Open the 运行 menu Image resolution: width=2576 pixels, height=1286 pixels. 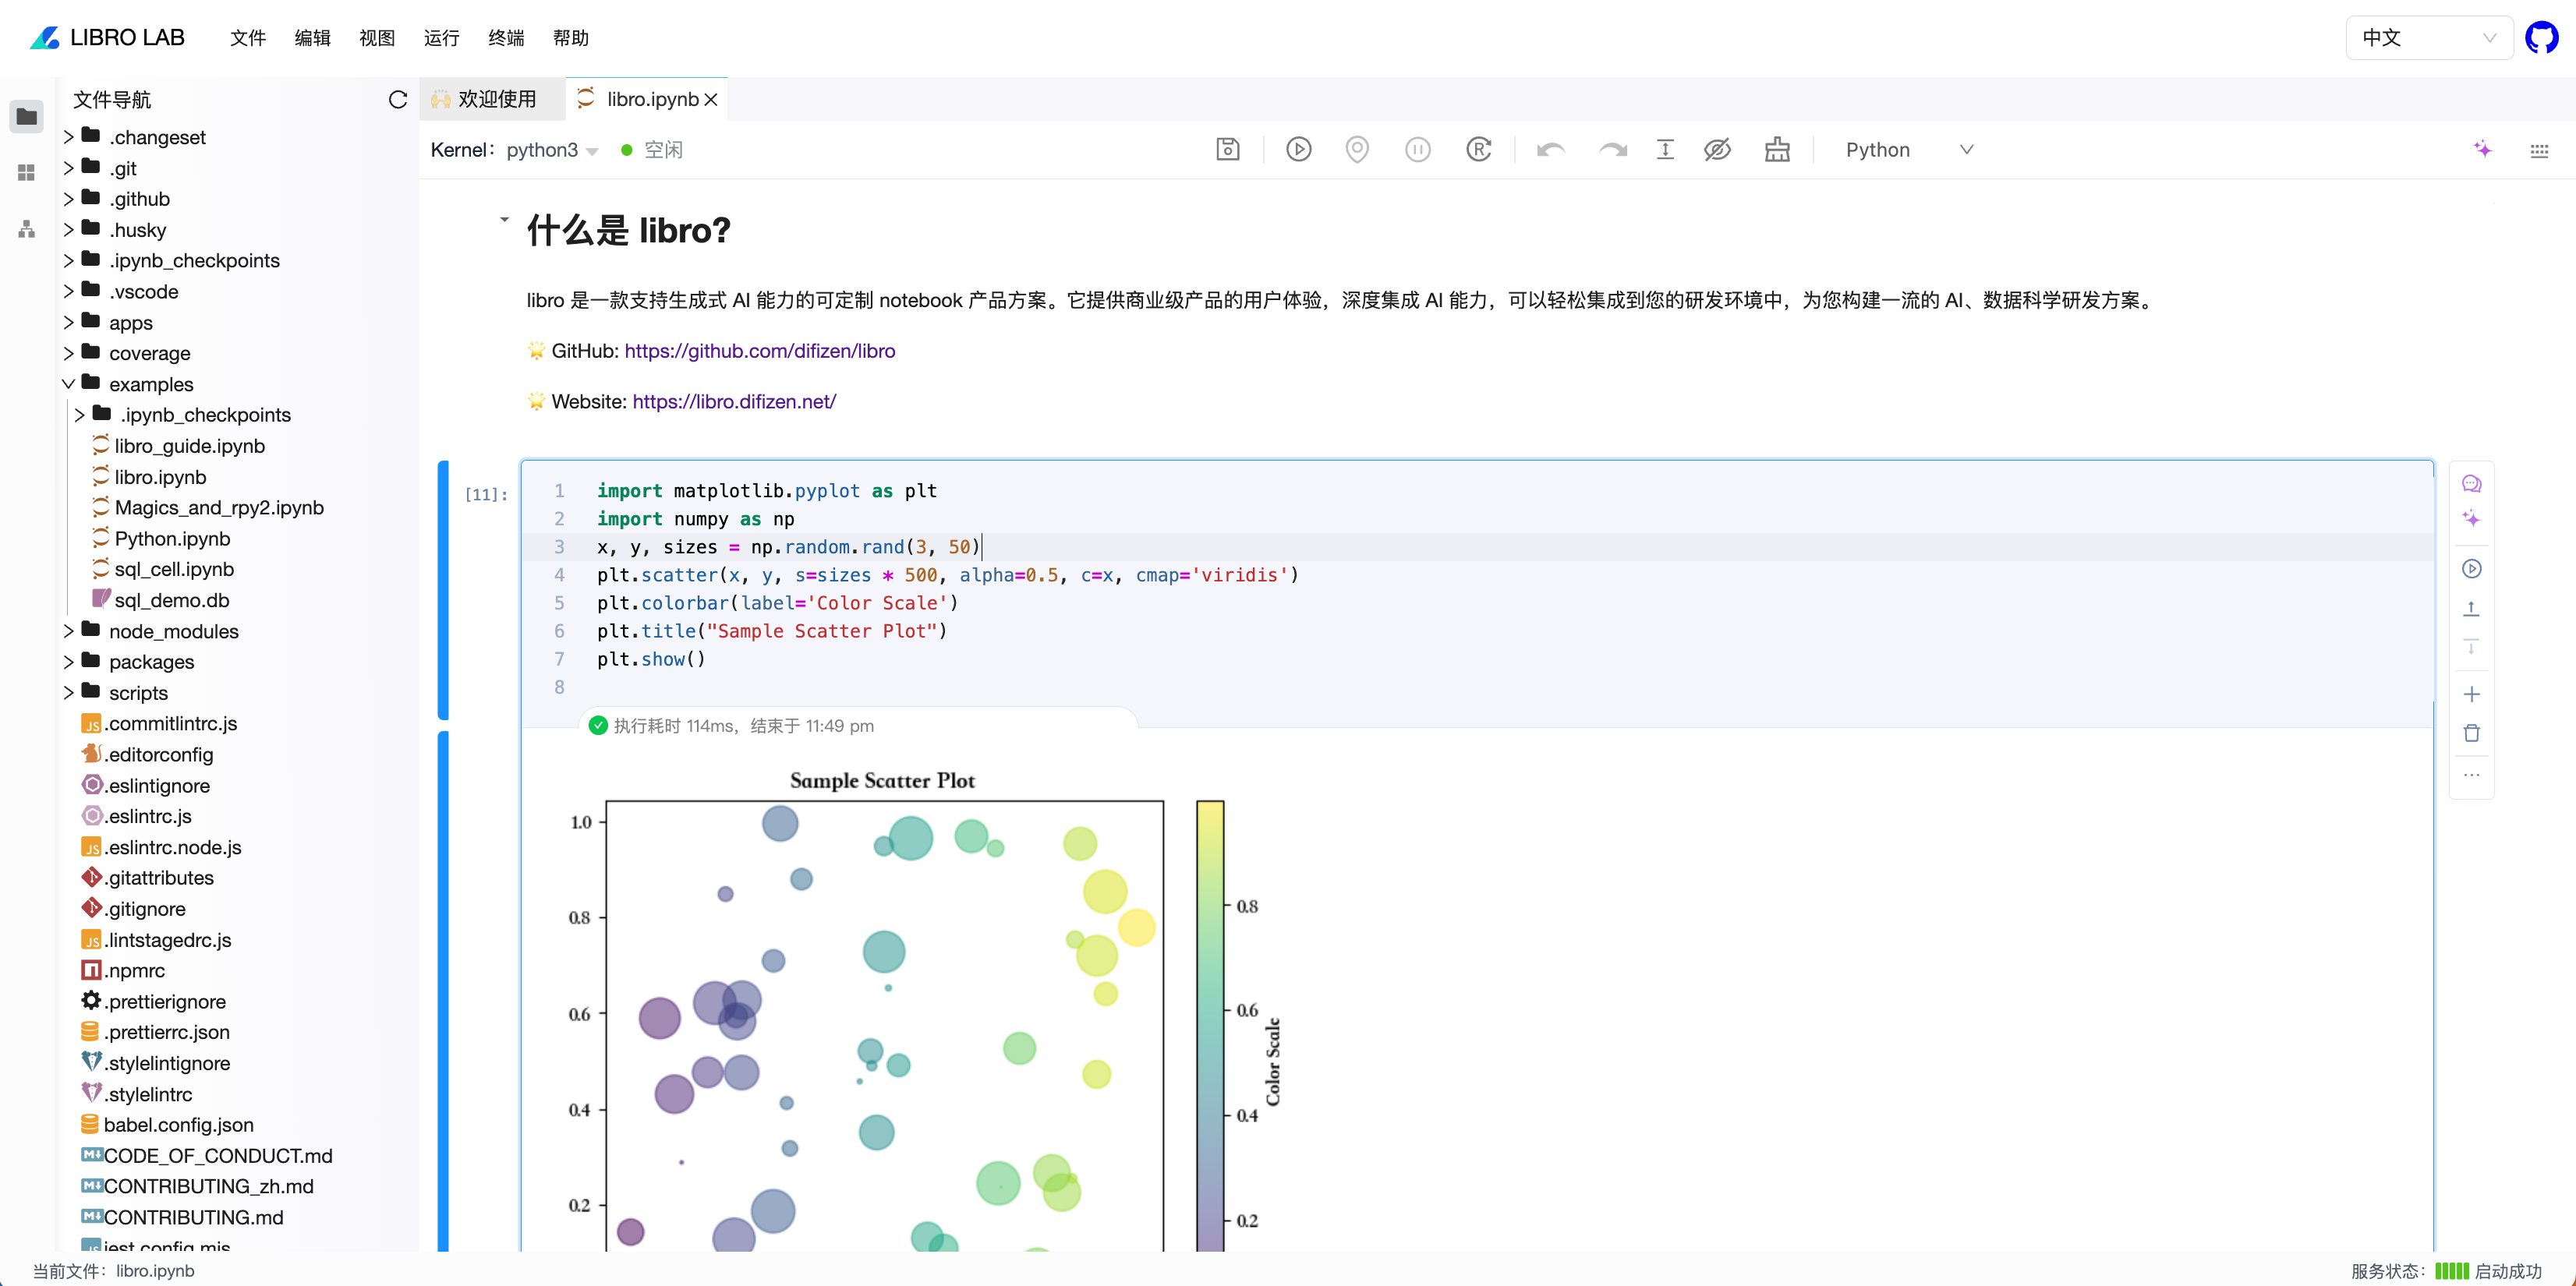441,38
